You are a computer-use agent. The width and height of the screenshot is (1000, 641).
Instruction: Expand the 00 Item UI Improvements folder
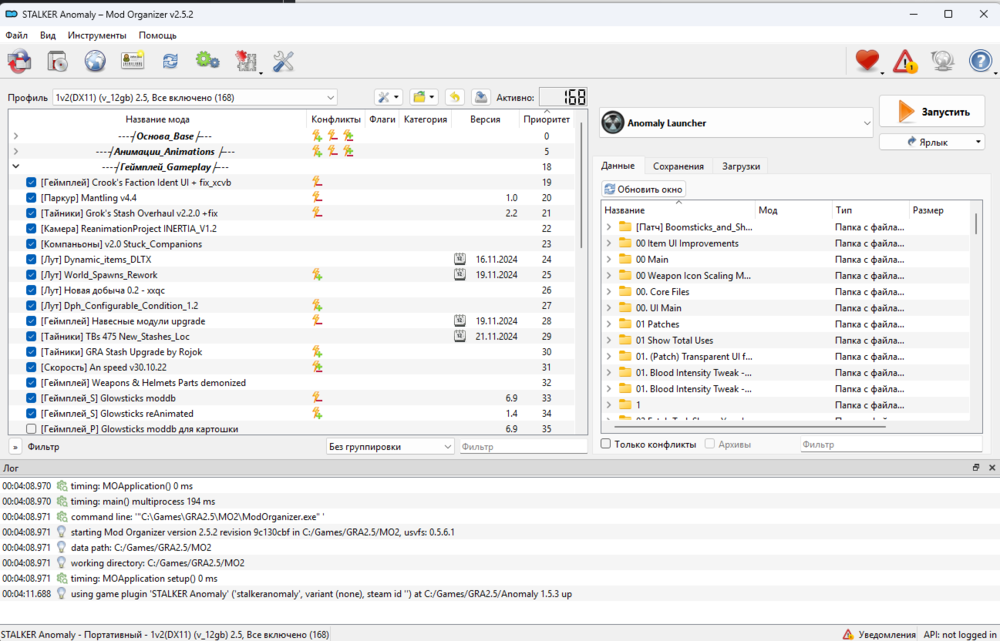coord(608,243)
